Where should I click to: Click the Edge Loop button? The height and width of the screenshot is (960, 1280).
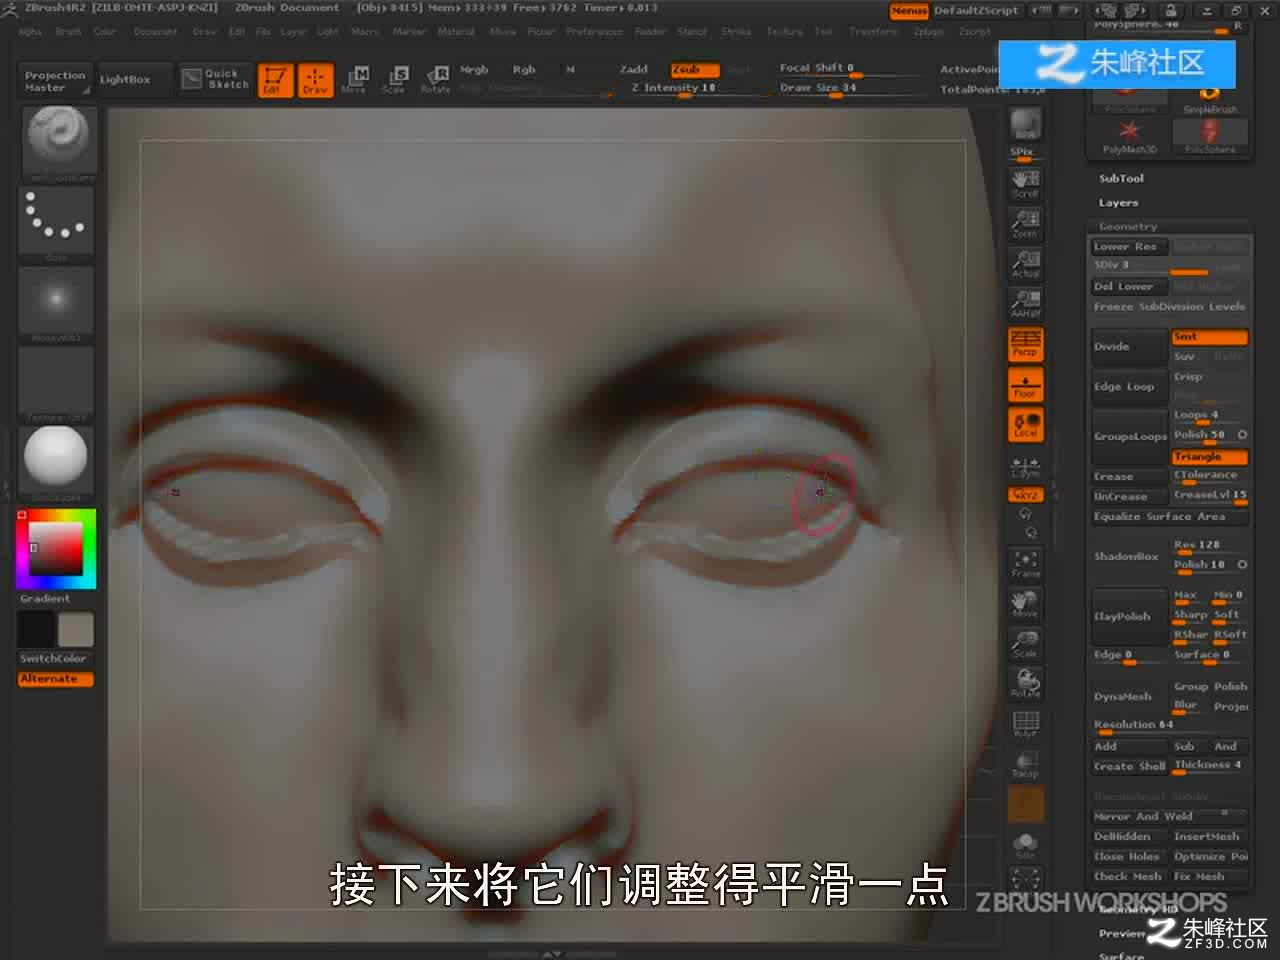pos(1129,387)
